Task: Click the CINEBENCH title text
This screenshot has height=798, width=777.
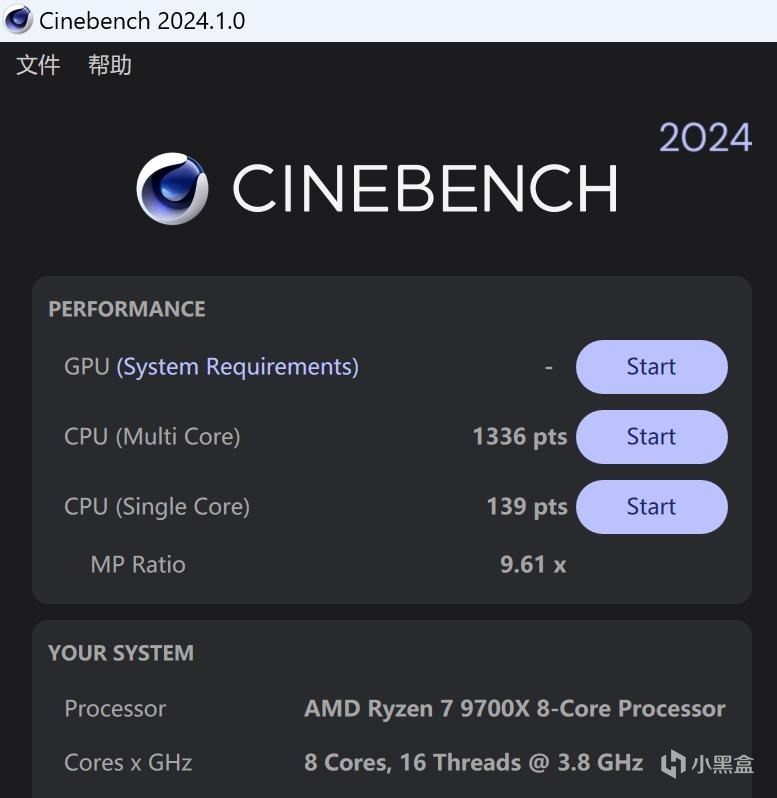Action: [x=424, y=188]
